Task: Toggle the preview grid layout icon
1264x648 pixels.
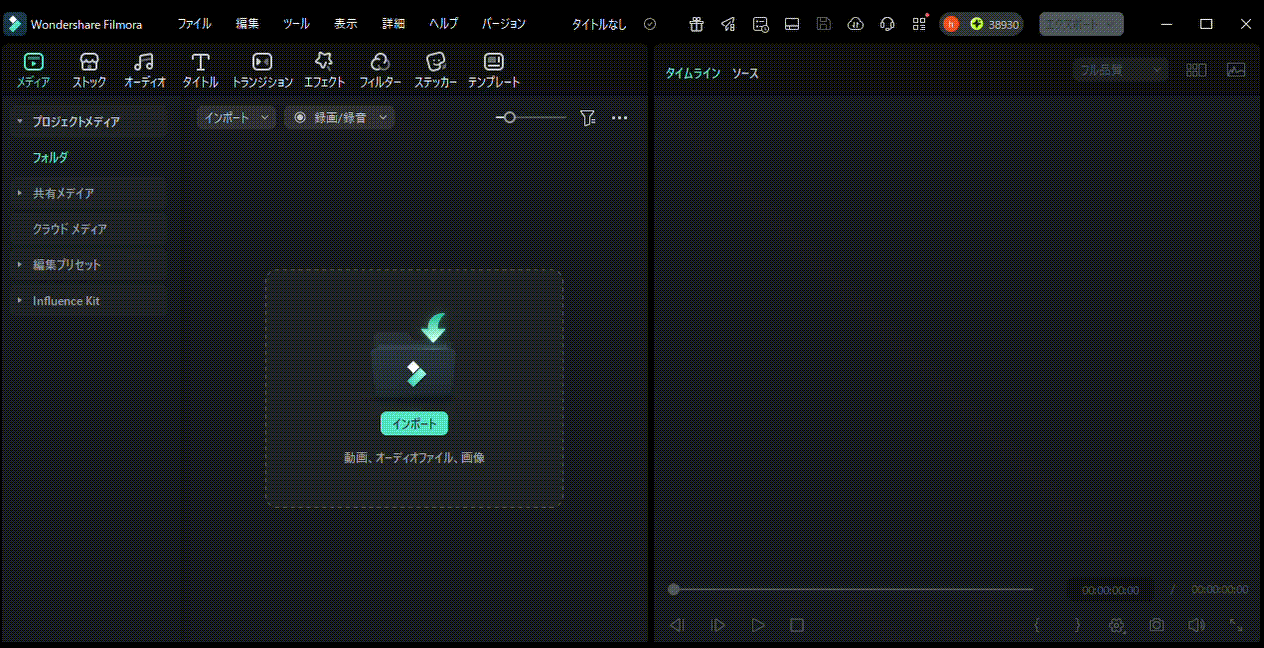Action: click(x=1196, y=70)
